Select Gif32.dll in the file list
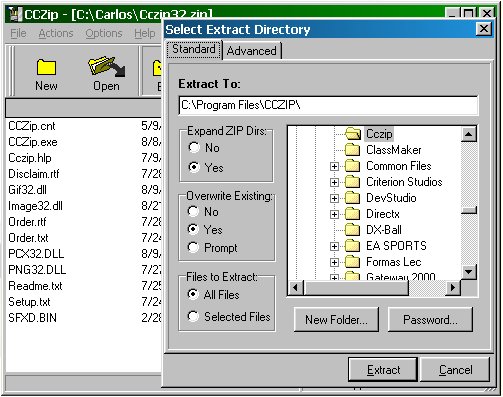 (27, 190)
